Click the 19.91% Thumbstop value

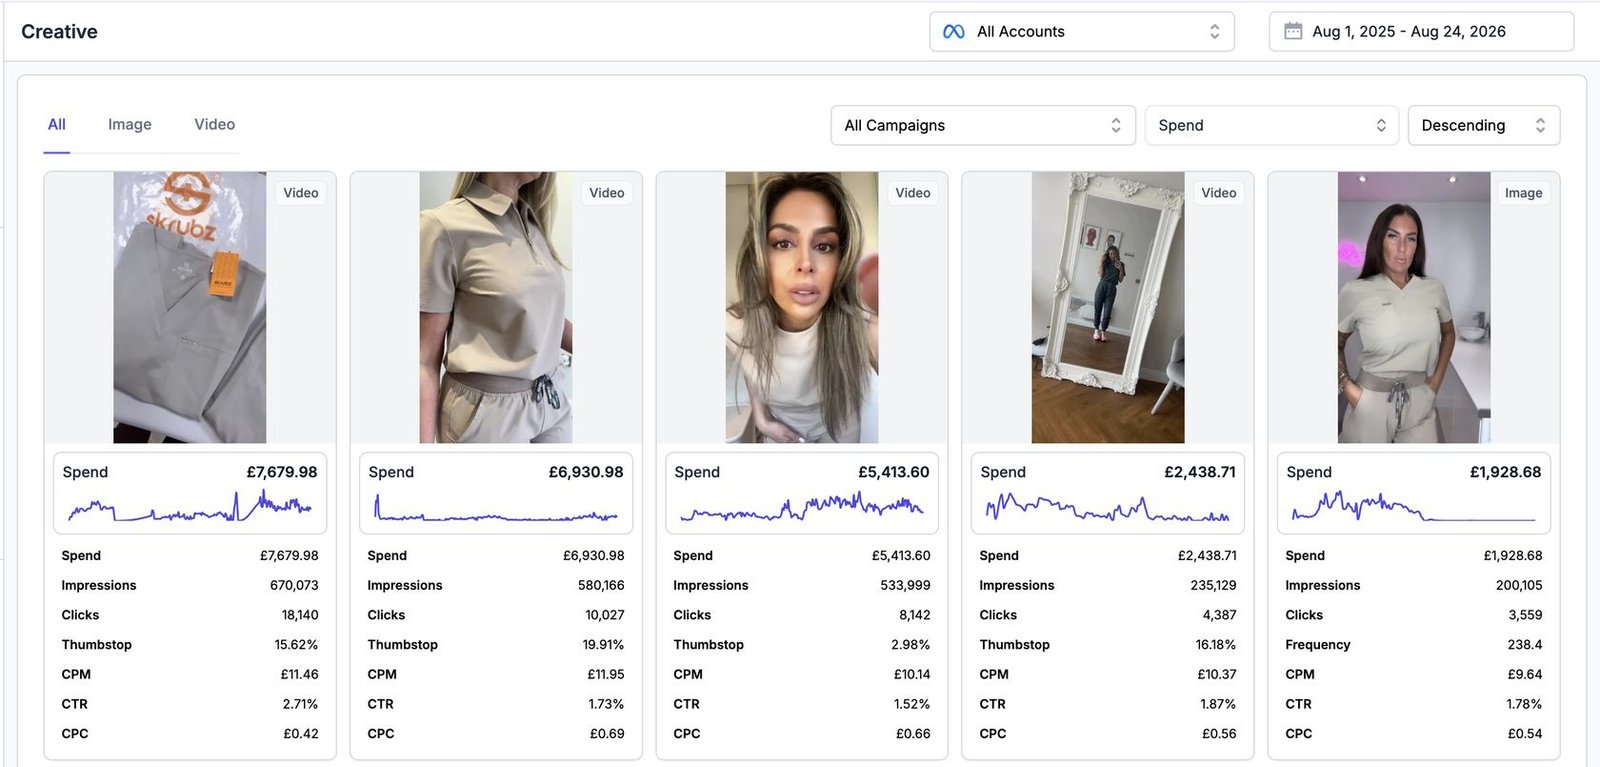(x=603, y=645)
